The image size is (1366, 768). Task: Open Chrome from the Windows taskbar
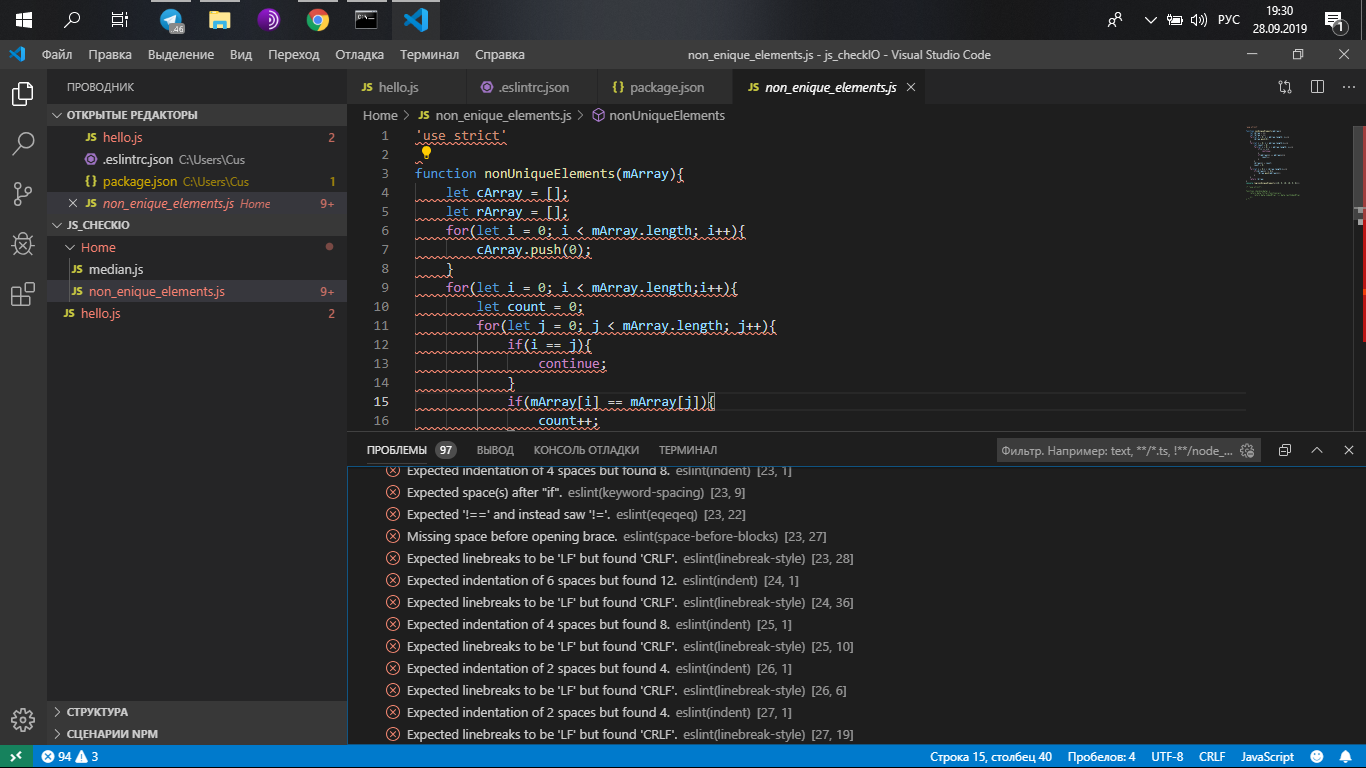[318, 20]
